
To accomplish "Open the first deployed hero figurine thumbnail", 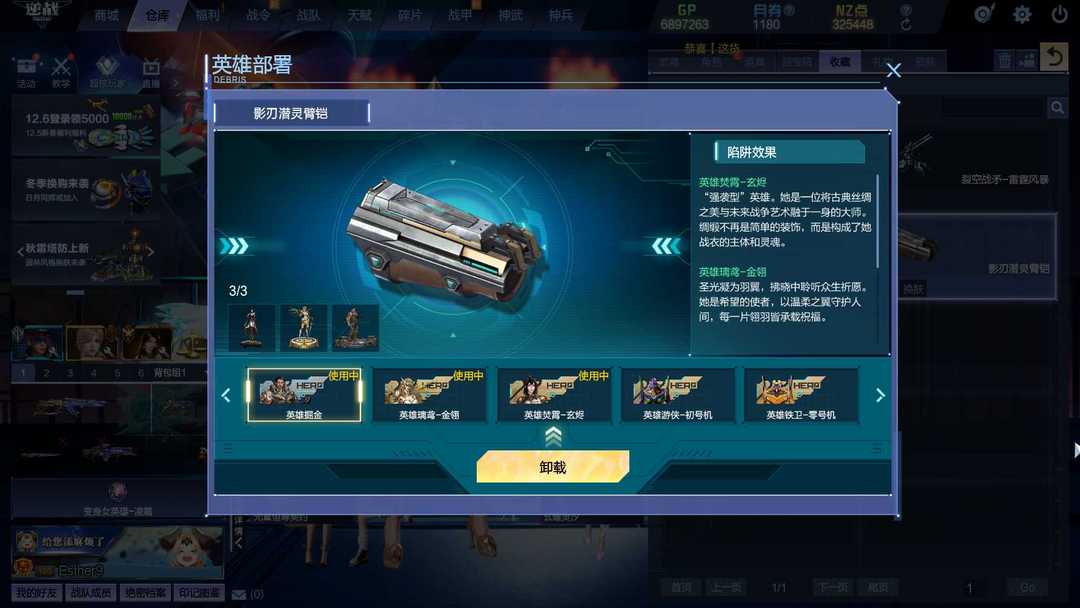I will (251, 328).
